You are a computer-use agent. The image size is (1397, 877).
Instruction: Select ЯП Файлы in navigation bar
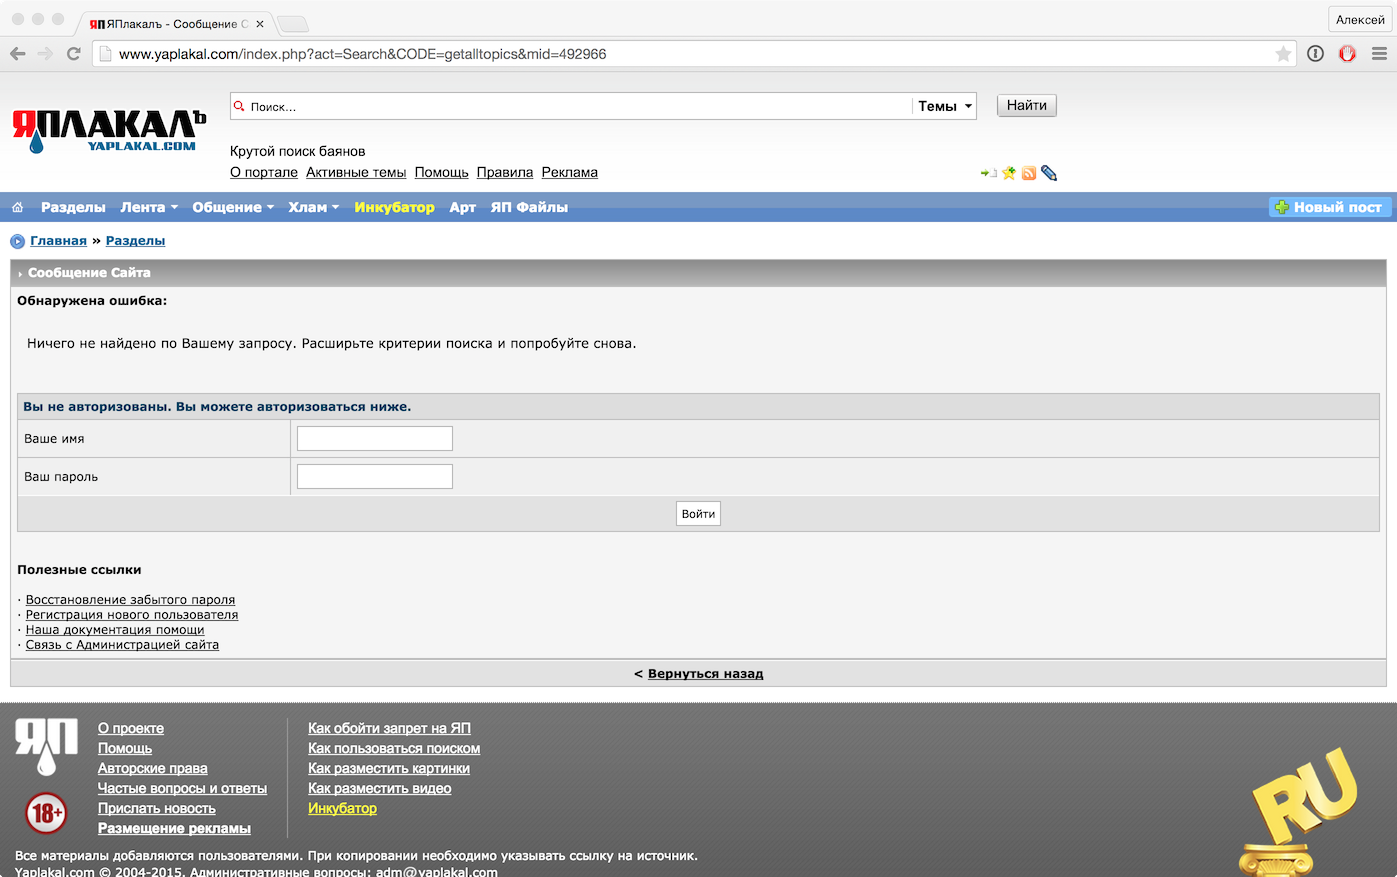pos(529,207)
